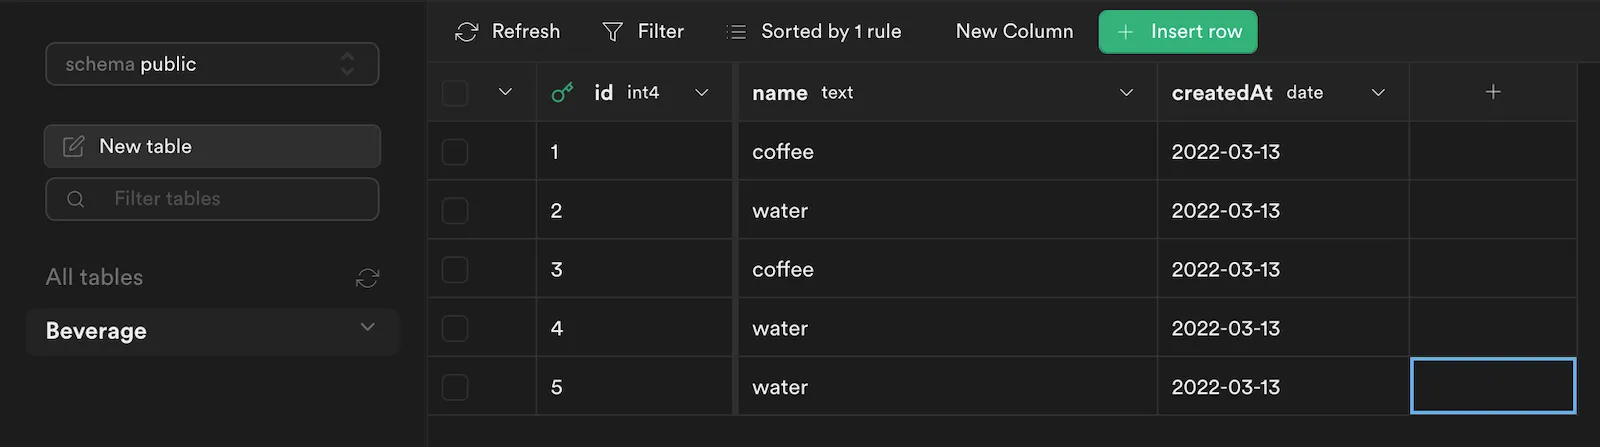Click the search magnifier icon
Image resolution: width=1600 pixels, height=447 pixels.
(76, 199)
